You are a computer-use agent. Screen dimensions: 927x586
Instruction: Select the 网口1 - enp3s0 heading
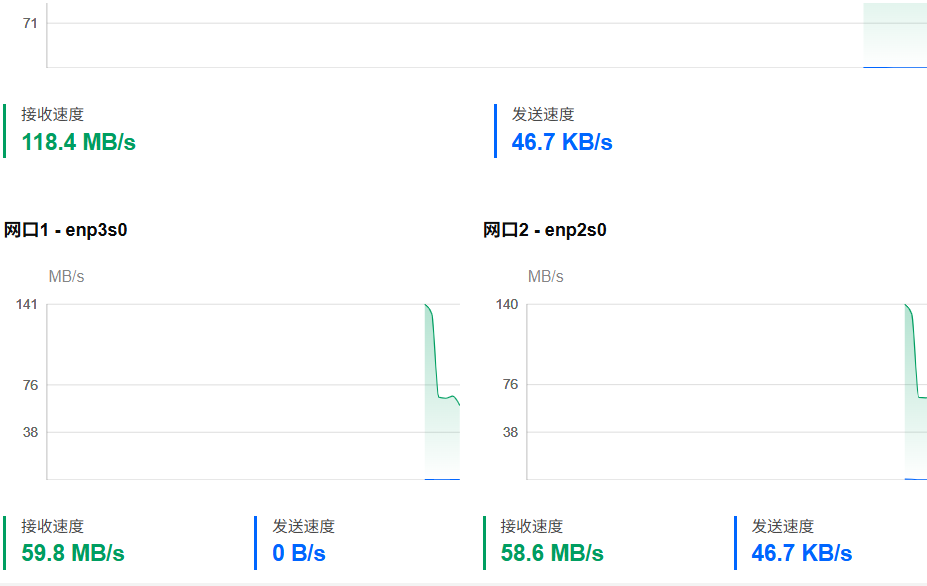tap(66, 229)
